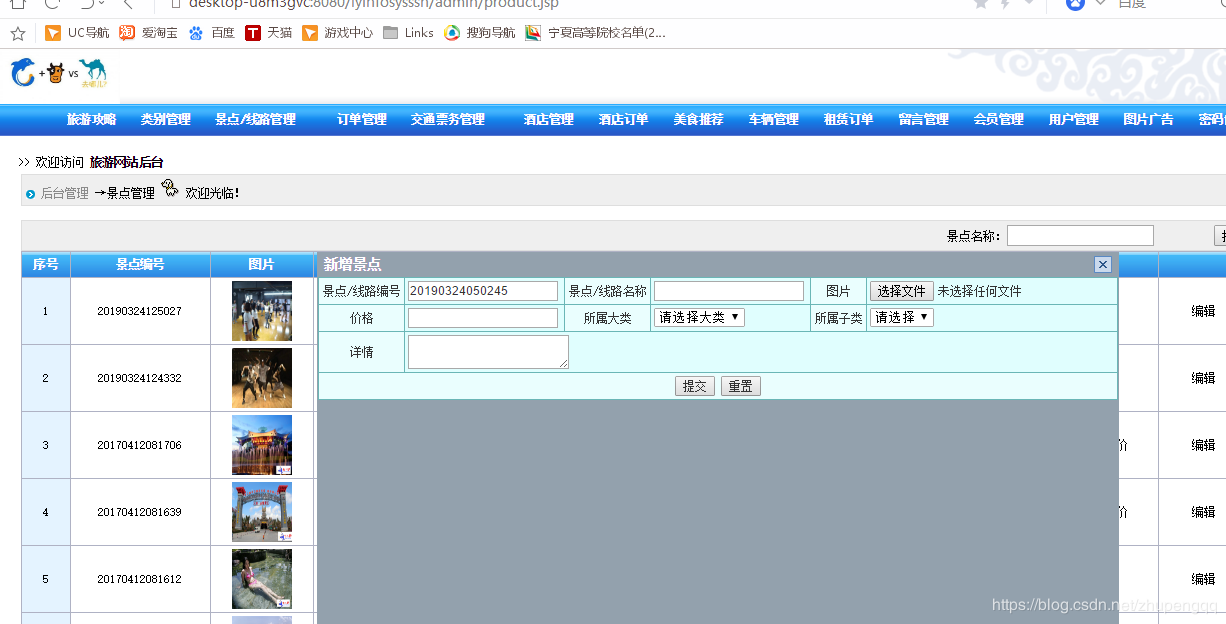Click 编辑 for row 20170412081706

1203,445
